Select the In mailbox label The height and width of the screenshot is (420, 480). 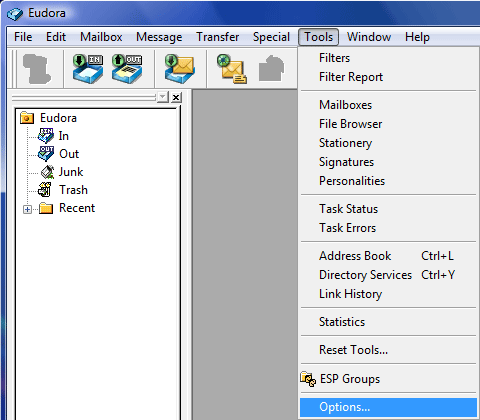[x=64, y=136]
